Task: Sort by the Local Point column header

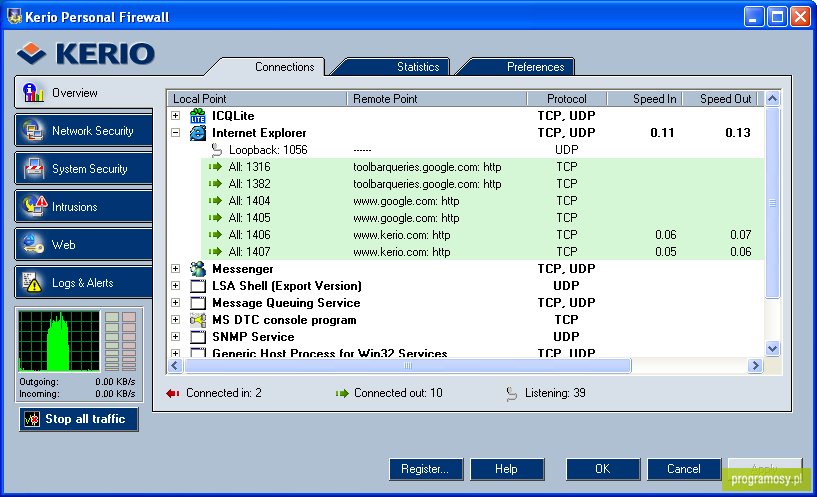Action: point(257,99)
